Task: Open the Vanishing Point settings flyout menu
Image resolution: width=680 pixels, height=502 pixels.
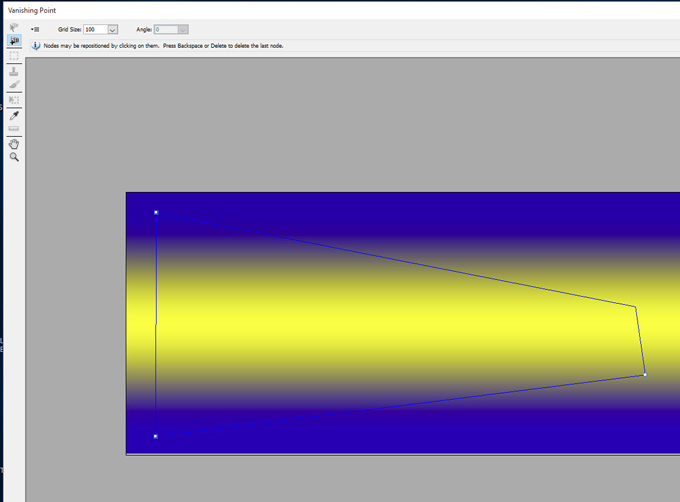Action: (x=34, y=30)
